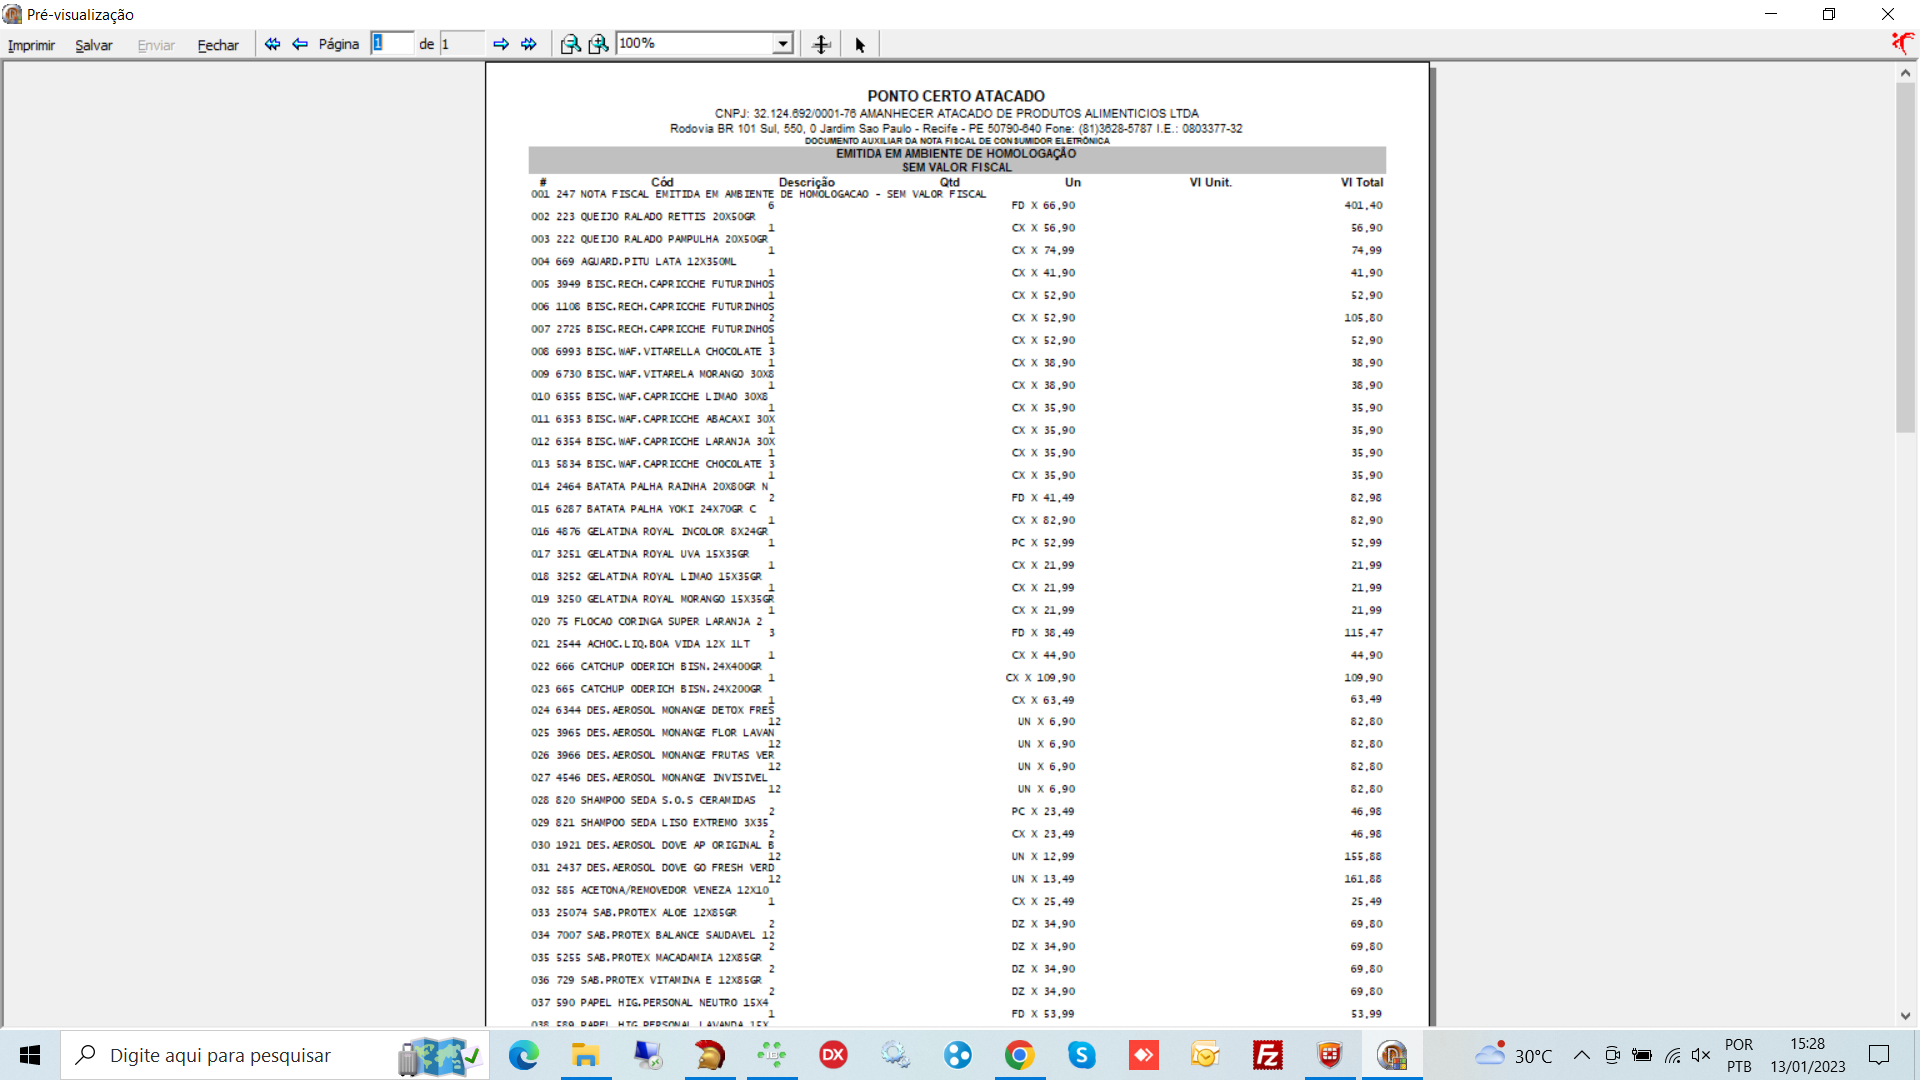Go to next page arrow
Image resolution: width=1920 pixels, height=1080 pixels.
pyautogui.click(x=501, y=44)
